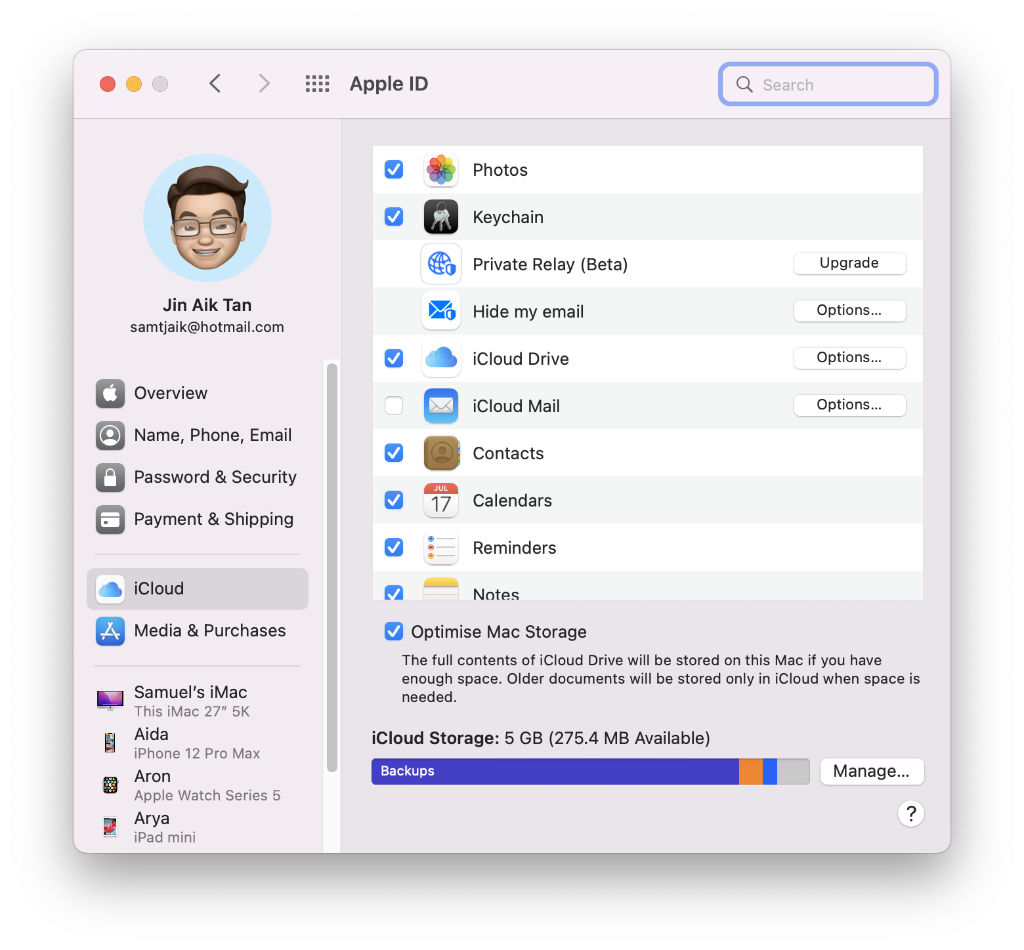The height and width of the screenshot is (950, 1024).
Task: Click the Photos app icon
Action: [x=441, y=170]
